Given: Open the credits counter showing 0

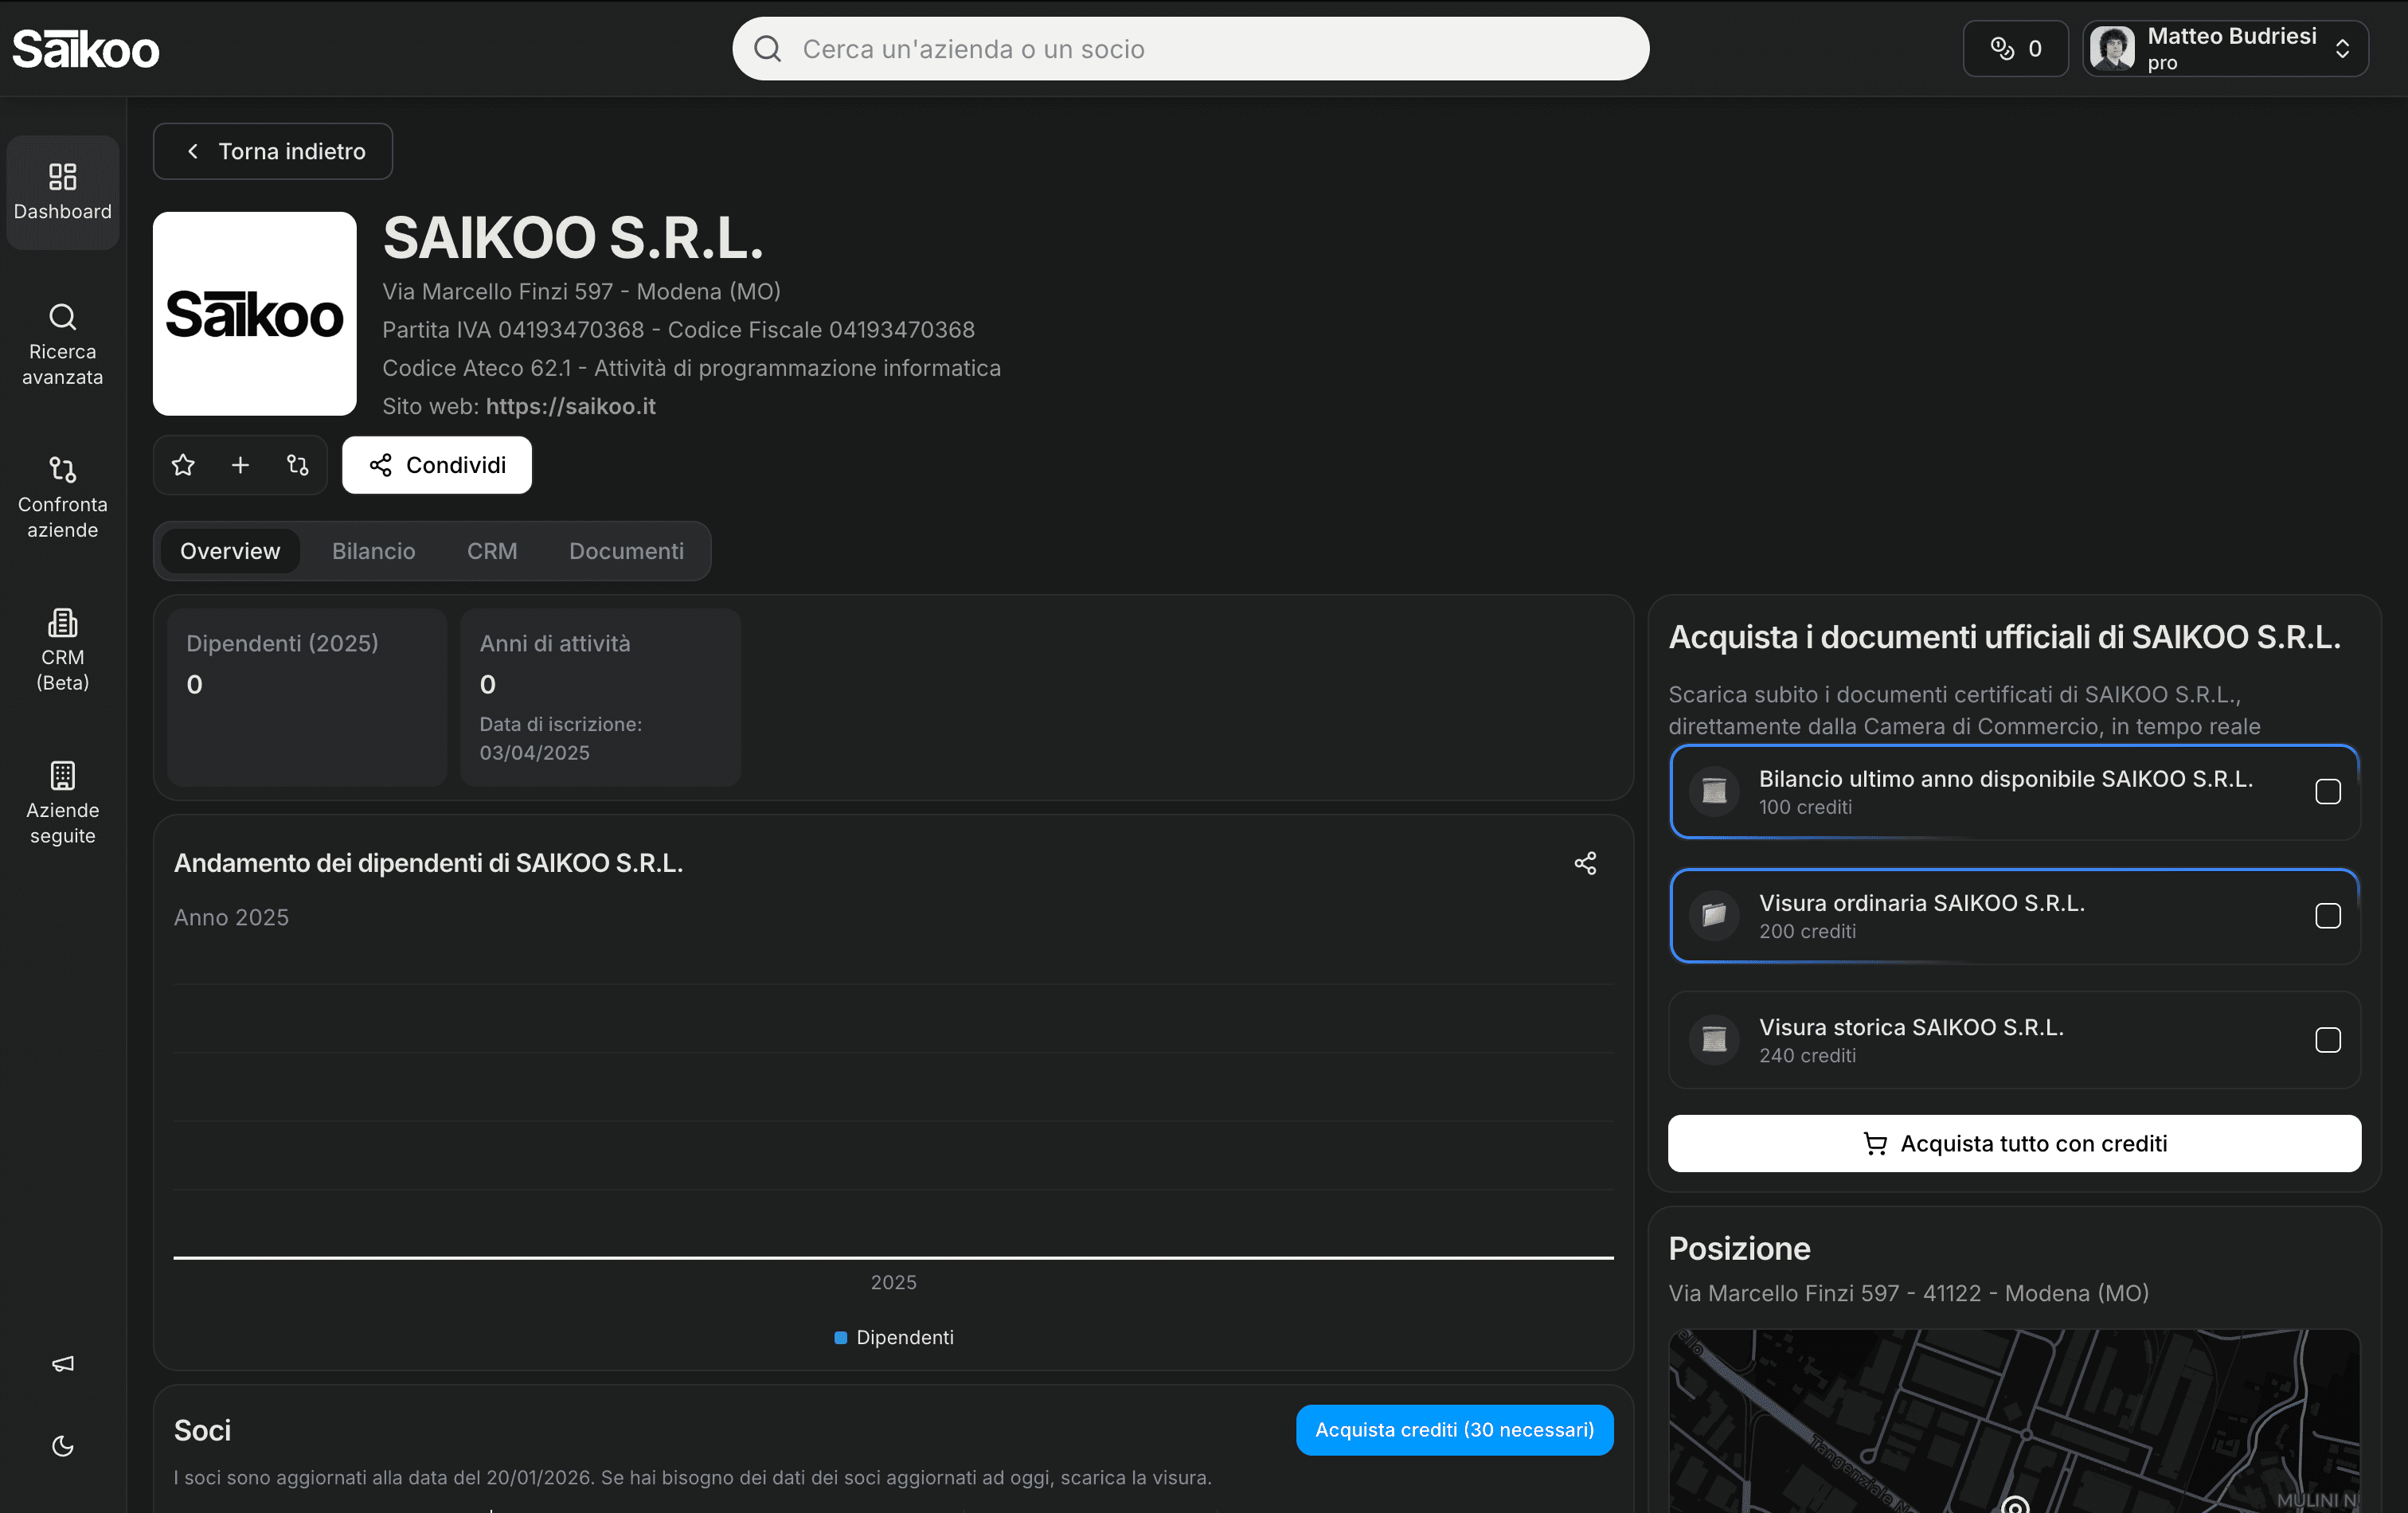Looking at the screenshot, I should coord(2015,49).
